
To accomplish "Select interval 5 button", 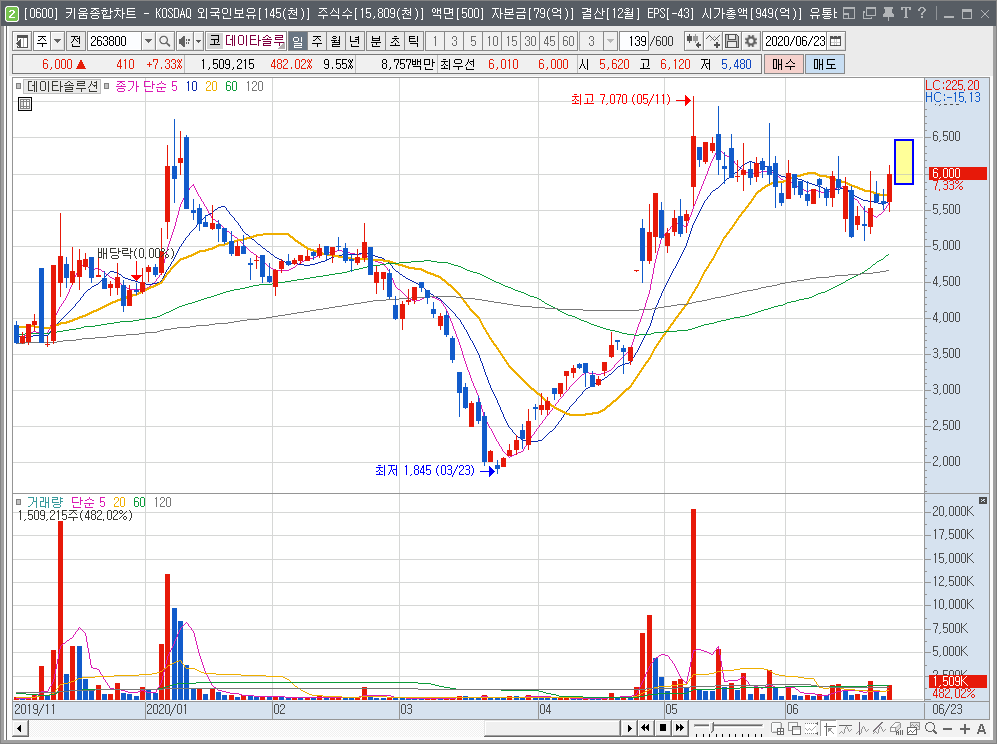I will tap(473, 41).
